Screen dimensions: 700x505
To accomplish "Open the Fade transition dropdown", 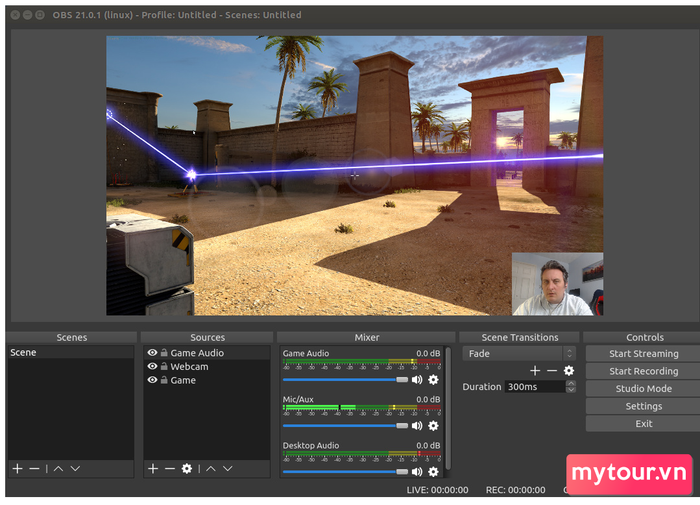I will click(519, 354).
